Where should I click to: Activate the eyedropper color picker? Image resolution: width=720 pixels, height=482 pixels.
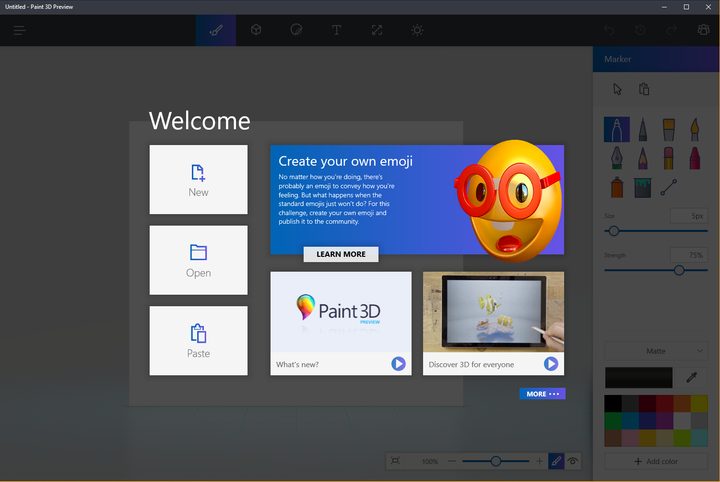pyautogui.click(x=691, y=377)
